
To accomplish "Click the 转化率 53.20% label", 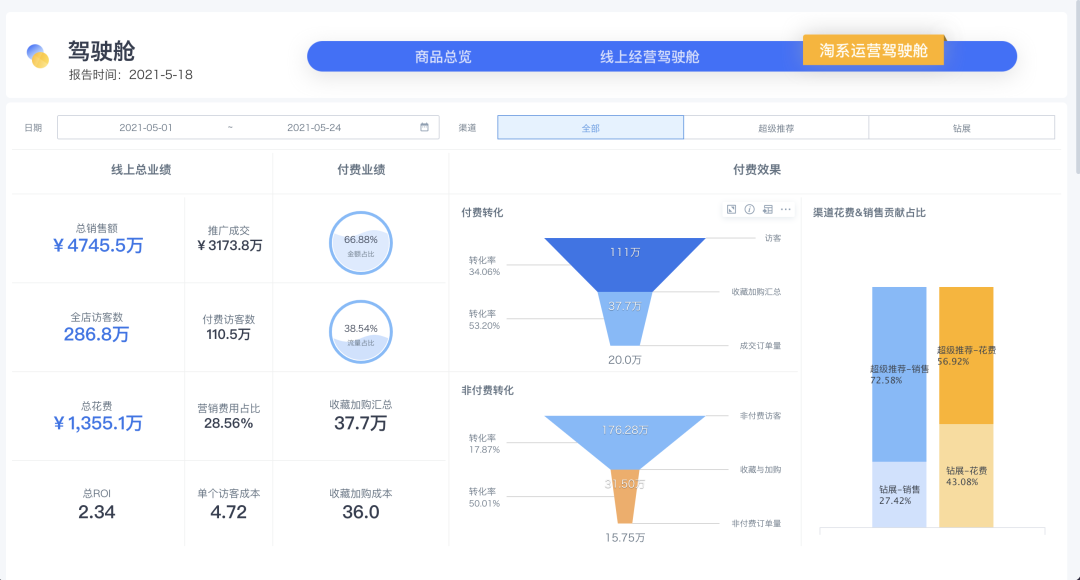I will click(484, 320).
